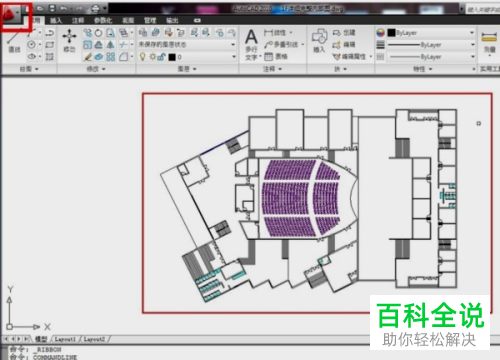
Task: Expand the Properties (特性) panel
Action: coord(423,69)
